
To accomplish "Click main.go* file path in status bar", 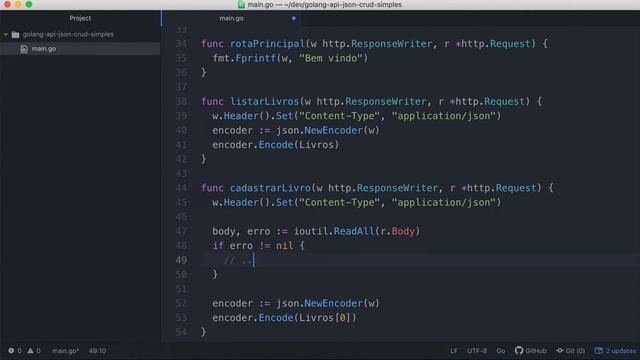I will click(65, 351).
